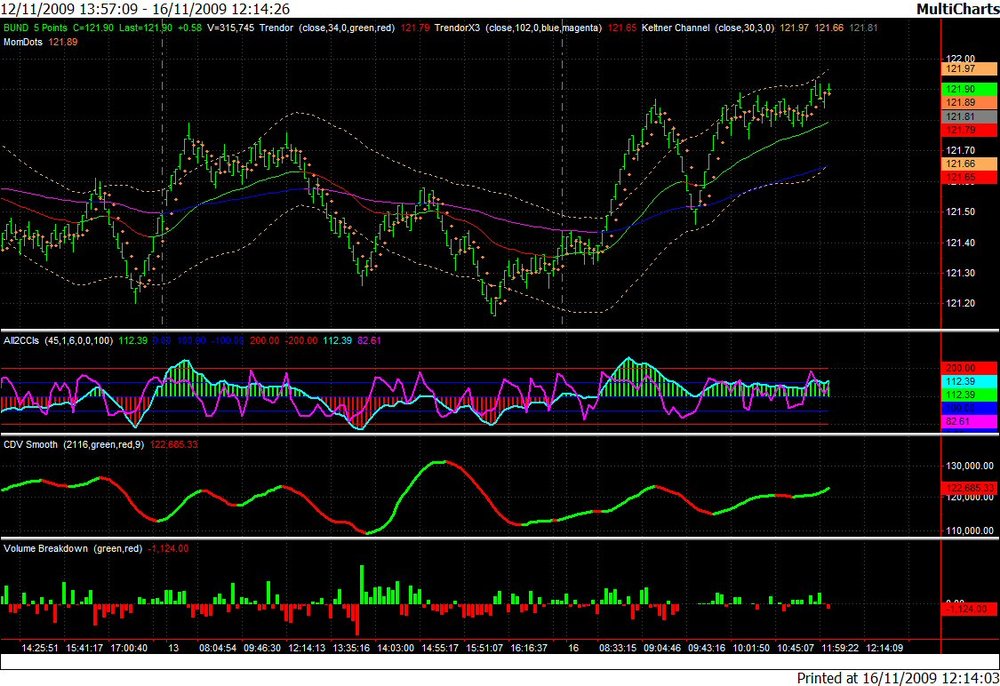Click the 09:46:30 time axis label
Image resolution: width=1000 pixels, height=686 pixels.
point(262,648)
